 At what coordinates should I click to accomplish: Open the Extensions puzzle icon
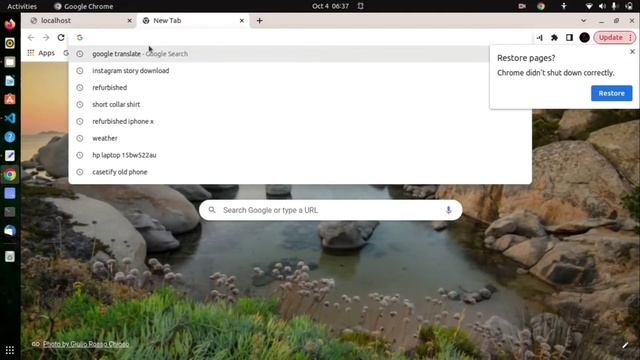(554, 38)
